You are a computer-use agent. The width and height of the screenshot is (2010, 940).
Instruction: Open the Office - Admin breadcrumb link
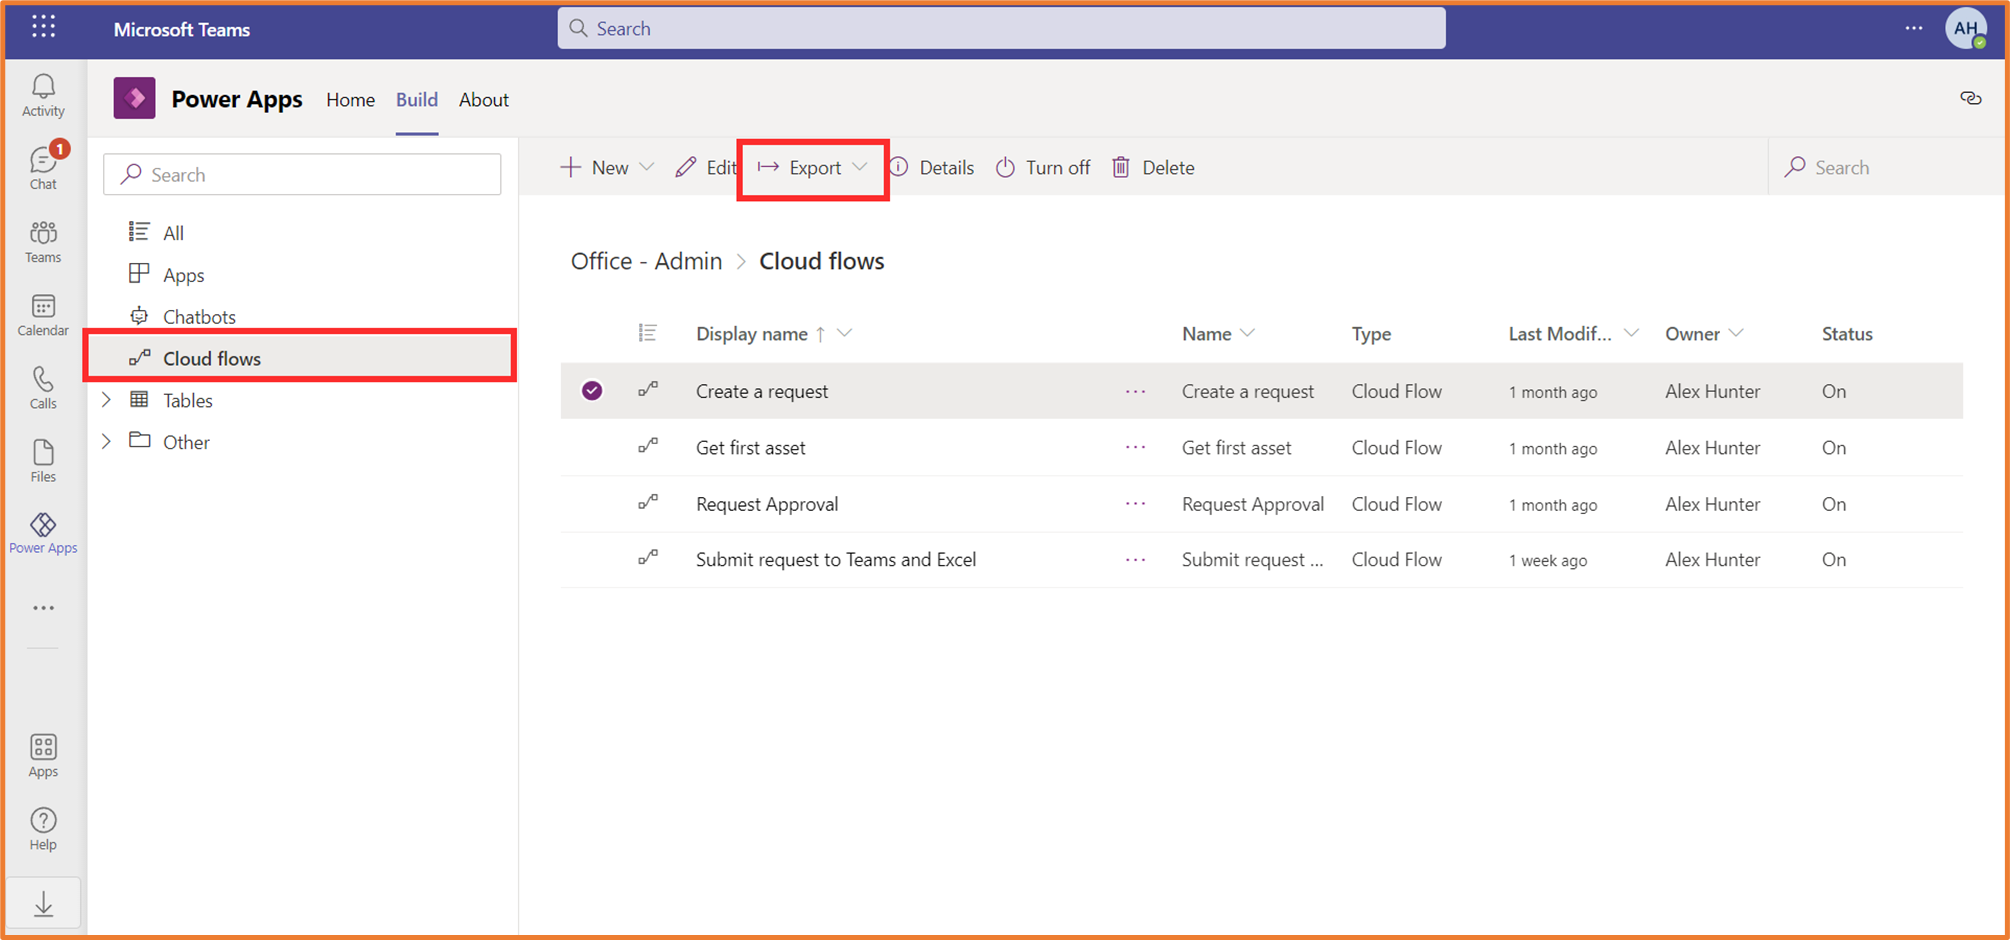pyautogui.click(x=645, y=261)
